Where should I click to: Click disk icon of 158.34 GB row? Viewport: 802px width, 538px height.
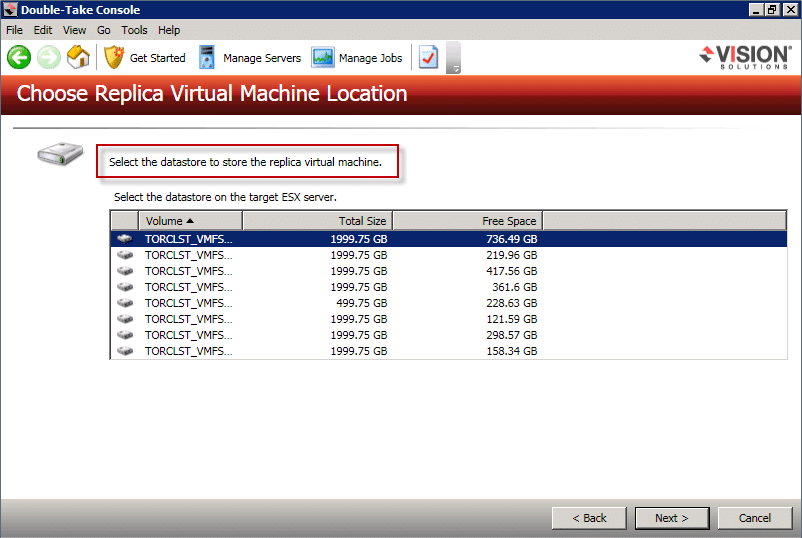tap(125, 351)
